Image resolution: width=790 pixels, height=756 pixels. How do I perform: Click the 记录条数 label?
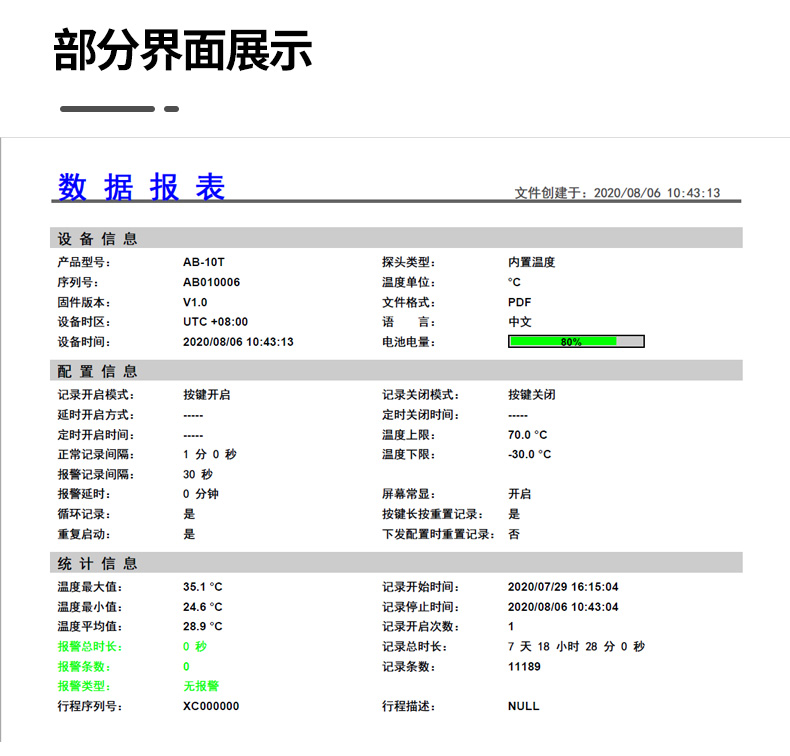(409, 667)
